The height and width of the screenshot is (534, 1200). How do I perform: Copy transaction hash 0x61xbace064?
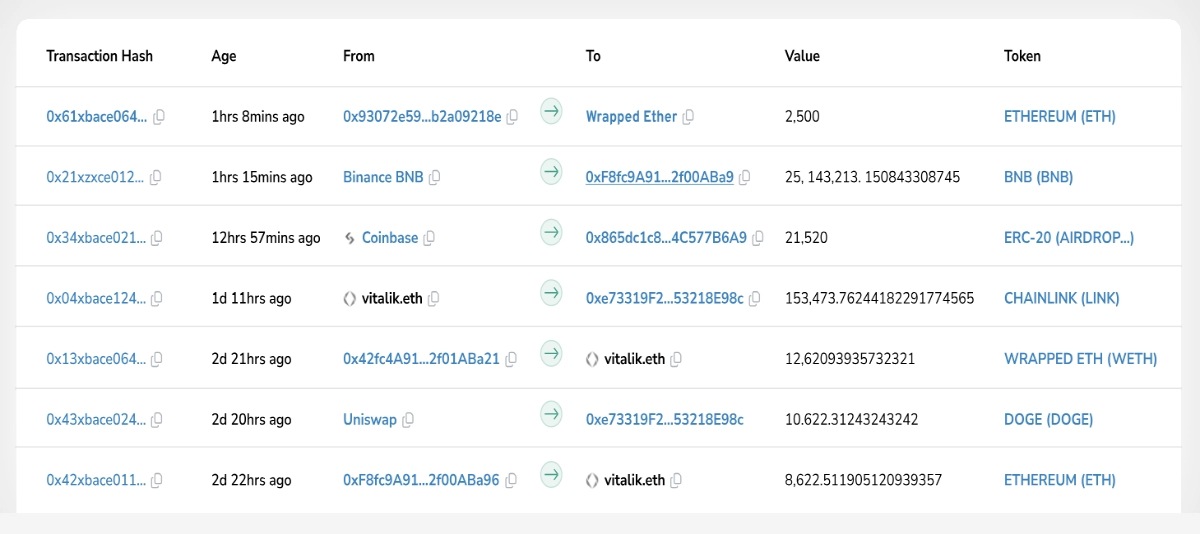pyautogui.click(x=158, y=117)
